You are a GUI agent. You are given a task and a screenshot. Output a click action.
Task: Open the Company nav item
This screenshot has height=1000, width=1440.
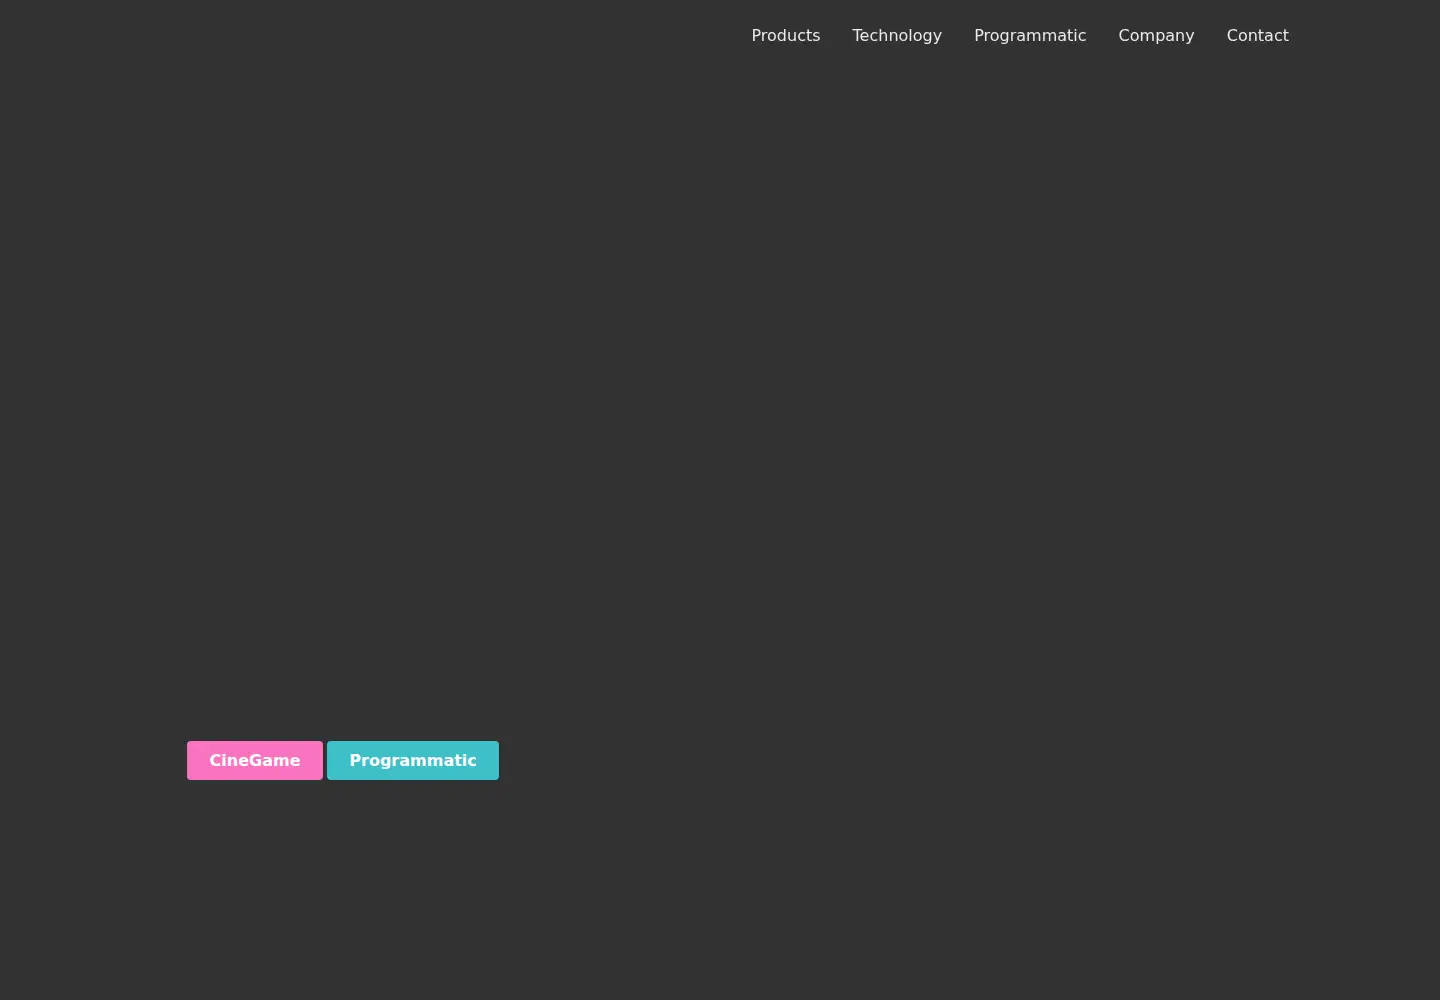point(1156,36)
